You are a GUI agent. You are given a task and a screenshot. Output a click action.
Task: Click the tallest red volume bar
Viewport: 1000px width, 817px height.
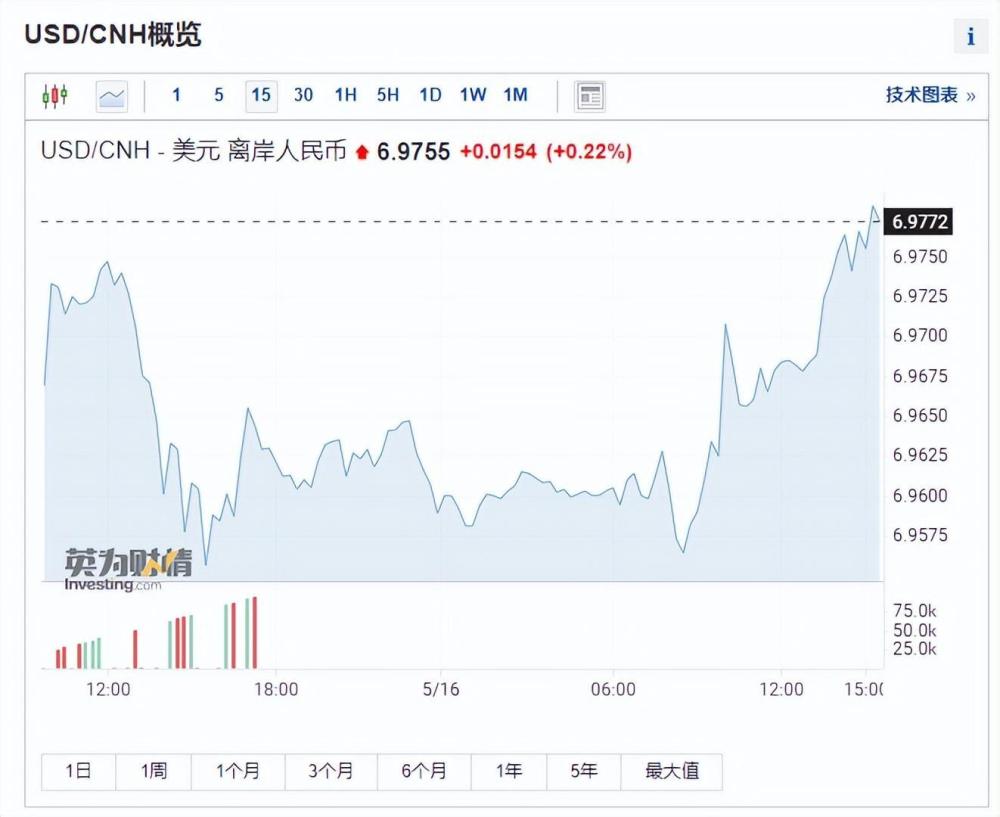pos(254,633)
